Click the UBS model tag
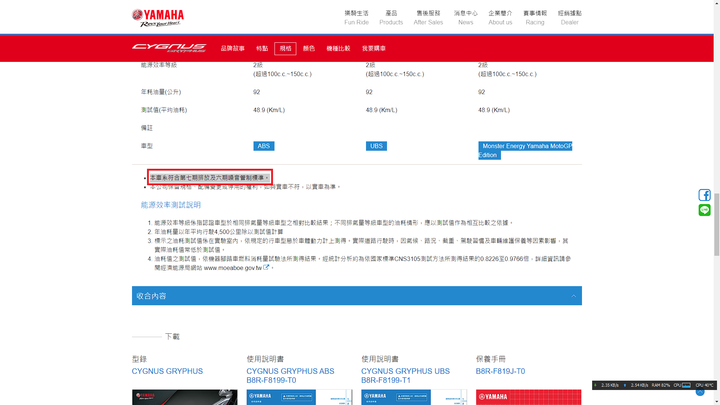 376,146
